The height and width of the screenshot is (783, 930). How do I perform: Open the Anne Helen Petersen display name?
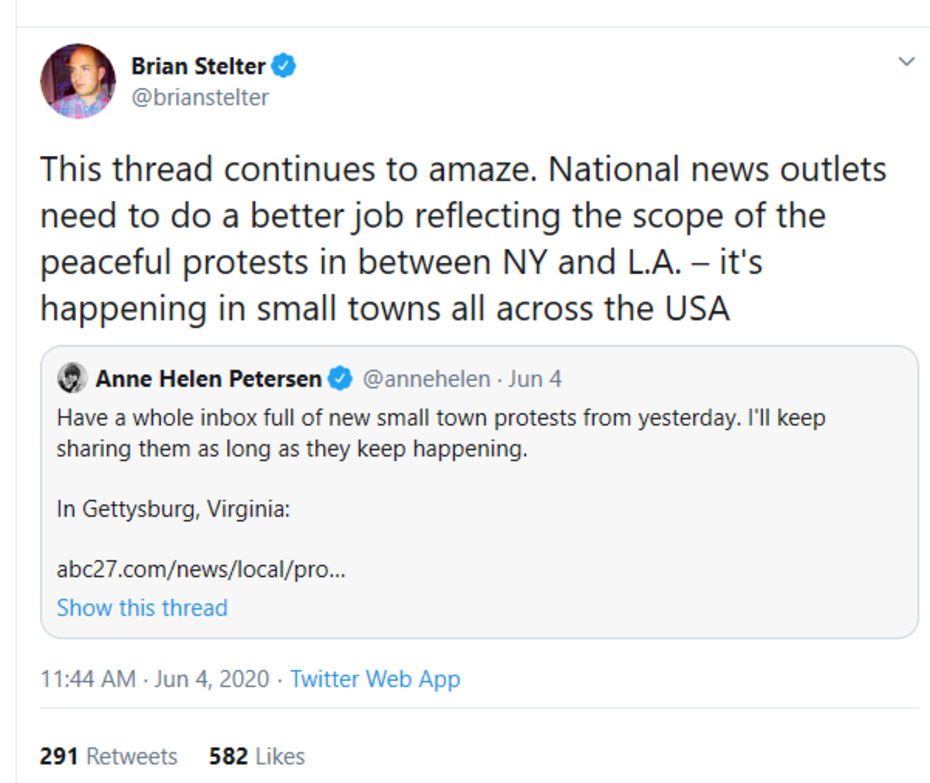coord(208,379)
